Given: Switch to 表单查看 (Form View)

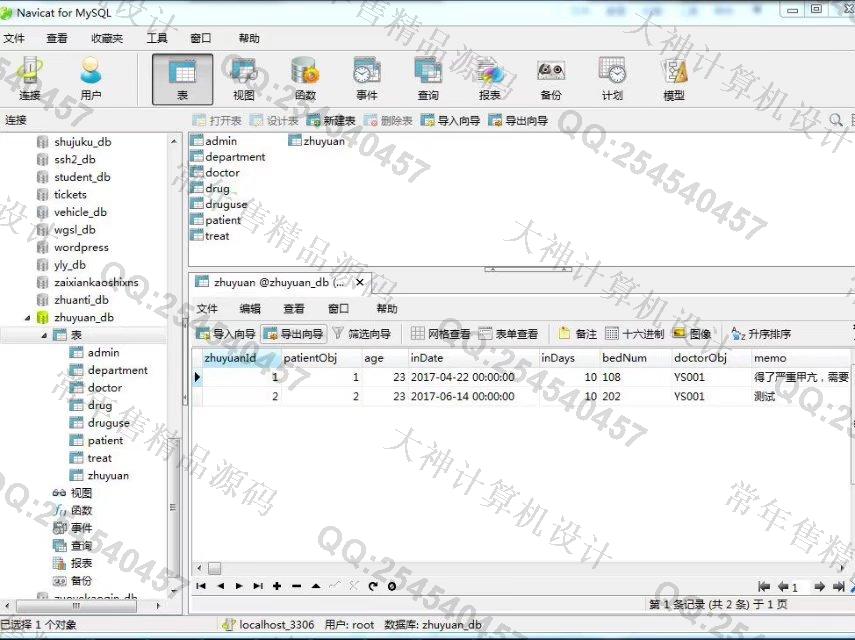Looking at the screenshot, I should pyautogui.click(x=508, y=334).
